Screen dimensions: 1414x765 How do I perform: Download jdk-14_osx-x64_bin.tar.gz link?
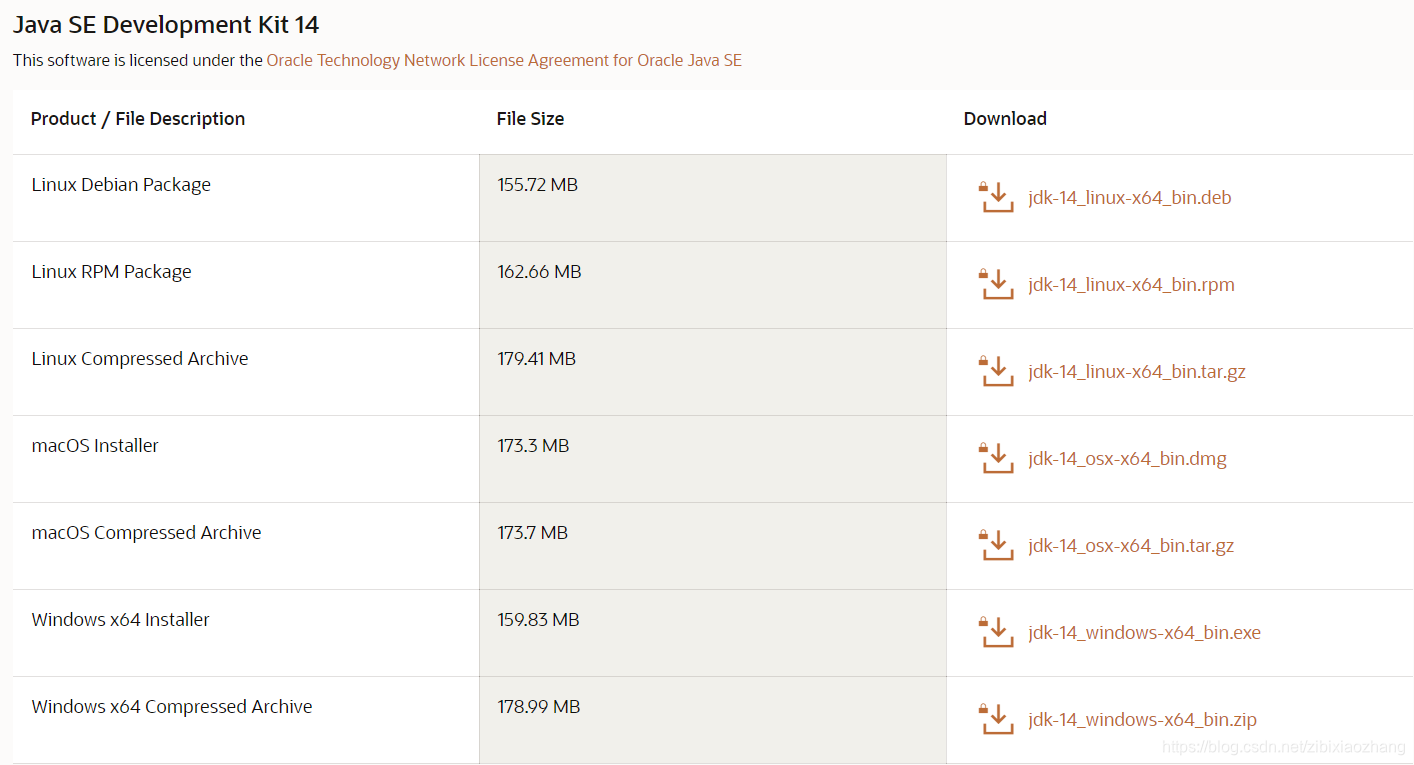coord(1131,546)
